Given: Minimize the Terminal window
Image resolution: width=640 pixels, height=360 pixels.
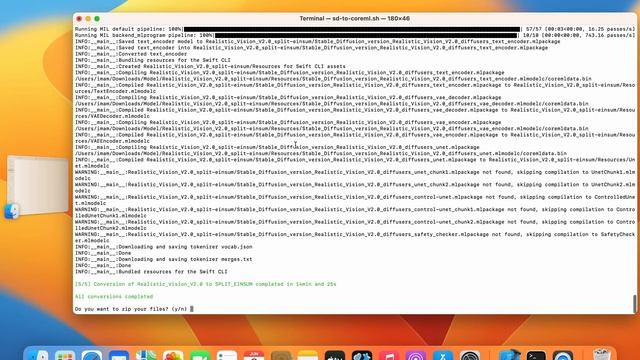Looking at the screenshot, I should [x=88, y=19].
